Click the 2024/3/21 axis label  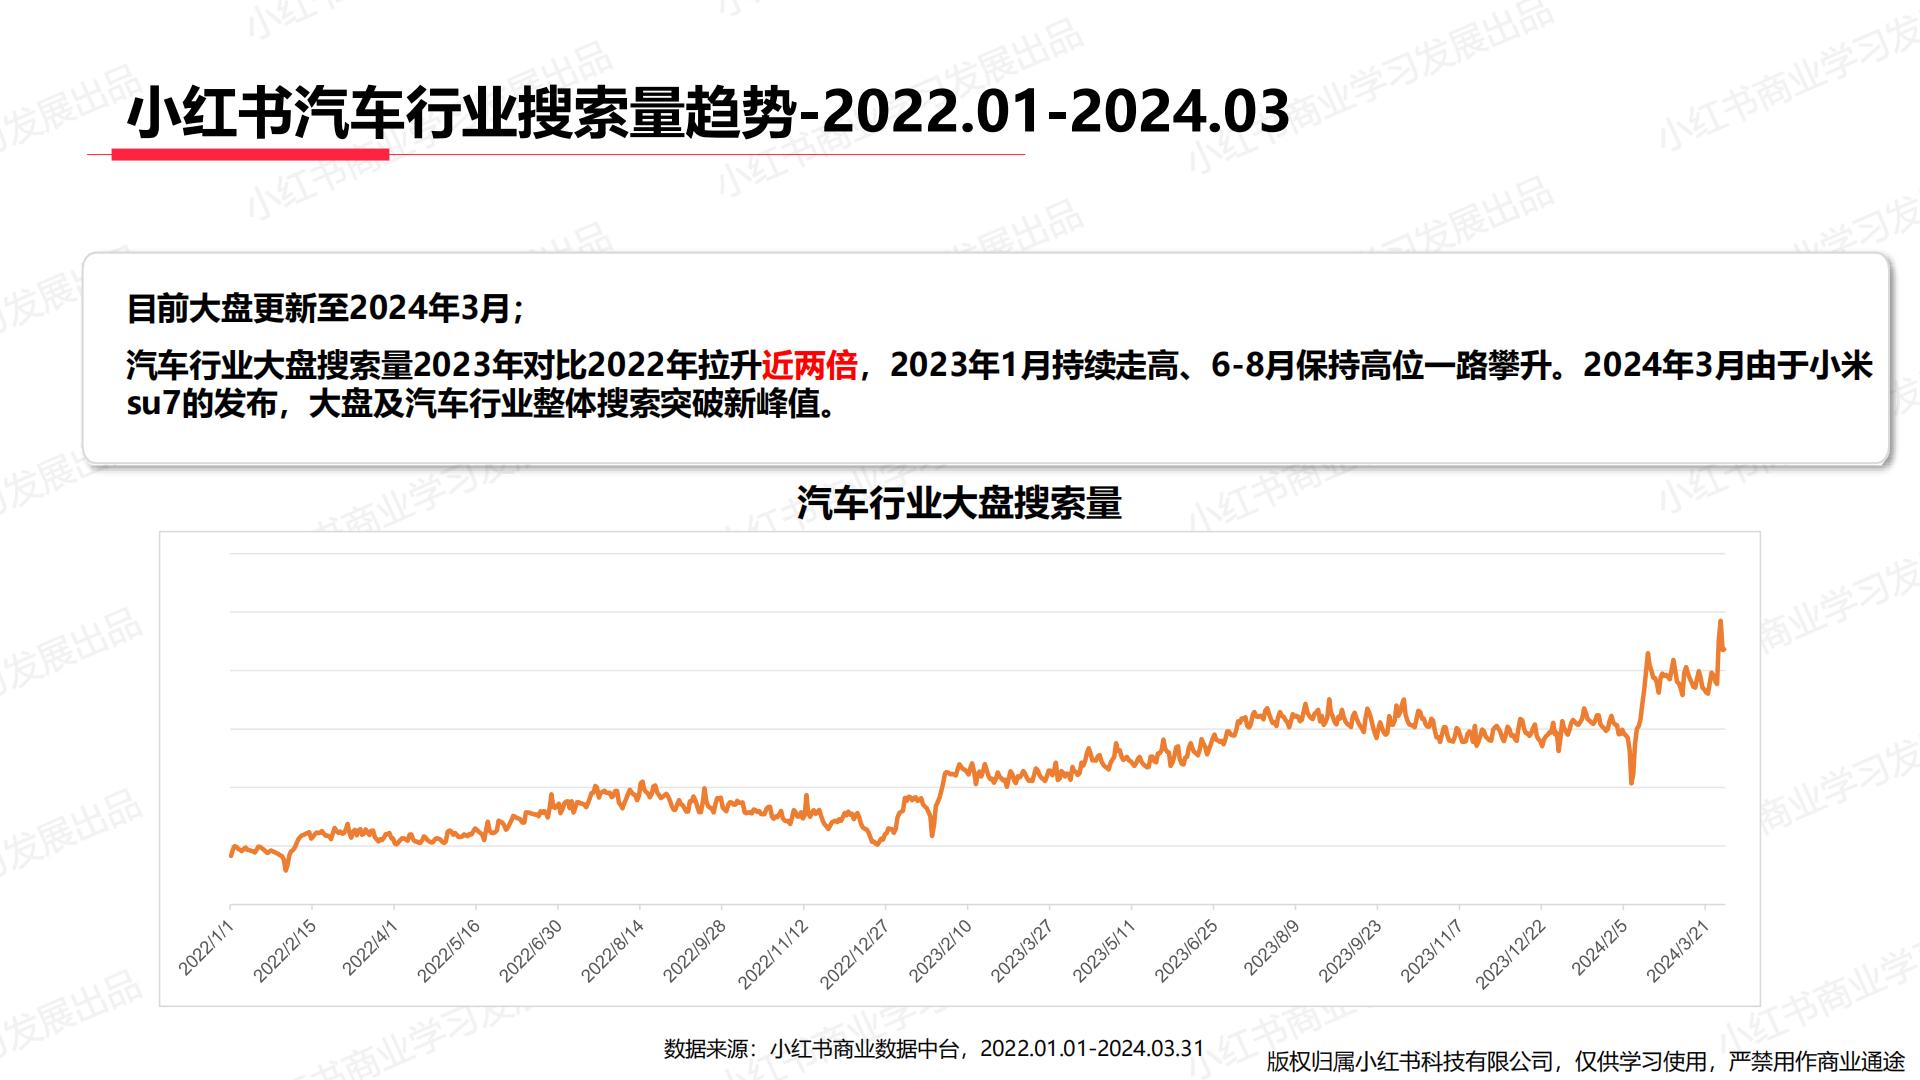(1678, 951)
